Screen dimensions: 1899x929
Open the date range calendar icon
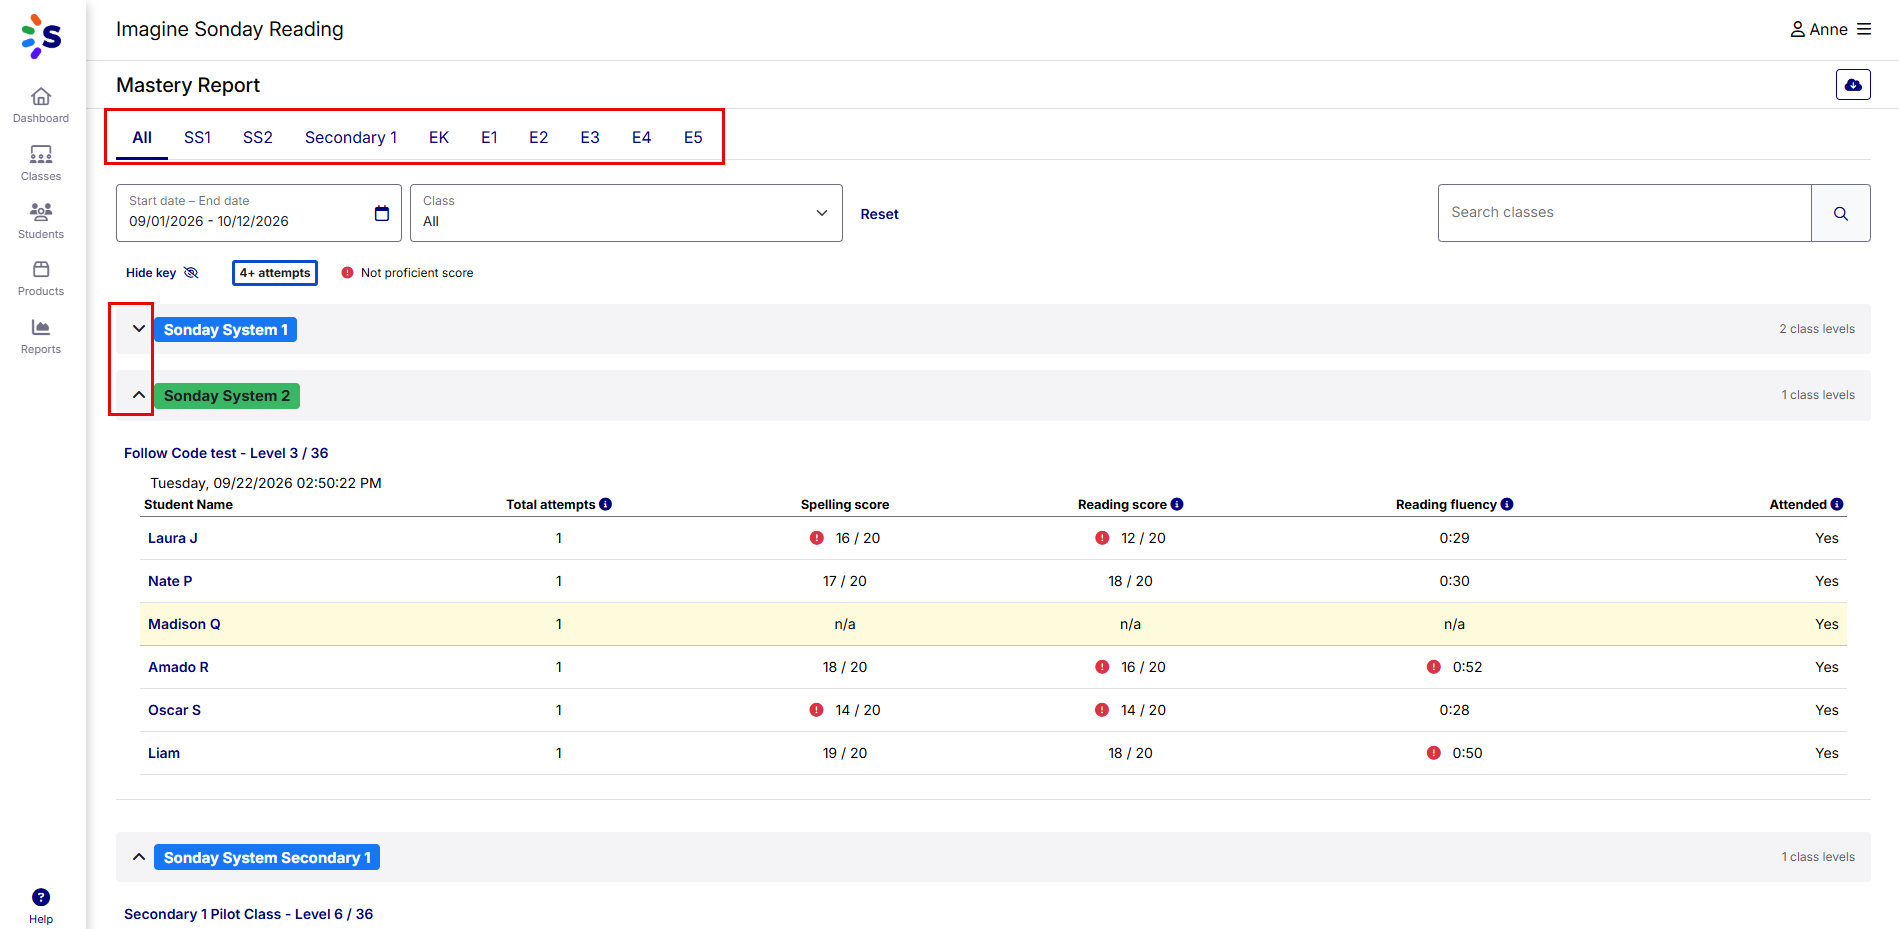[382, 213]
